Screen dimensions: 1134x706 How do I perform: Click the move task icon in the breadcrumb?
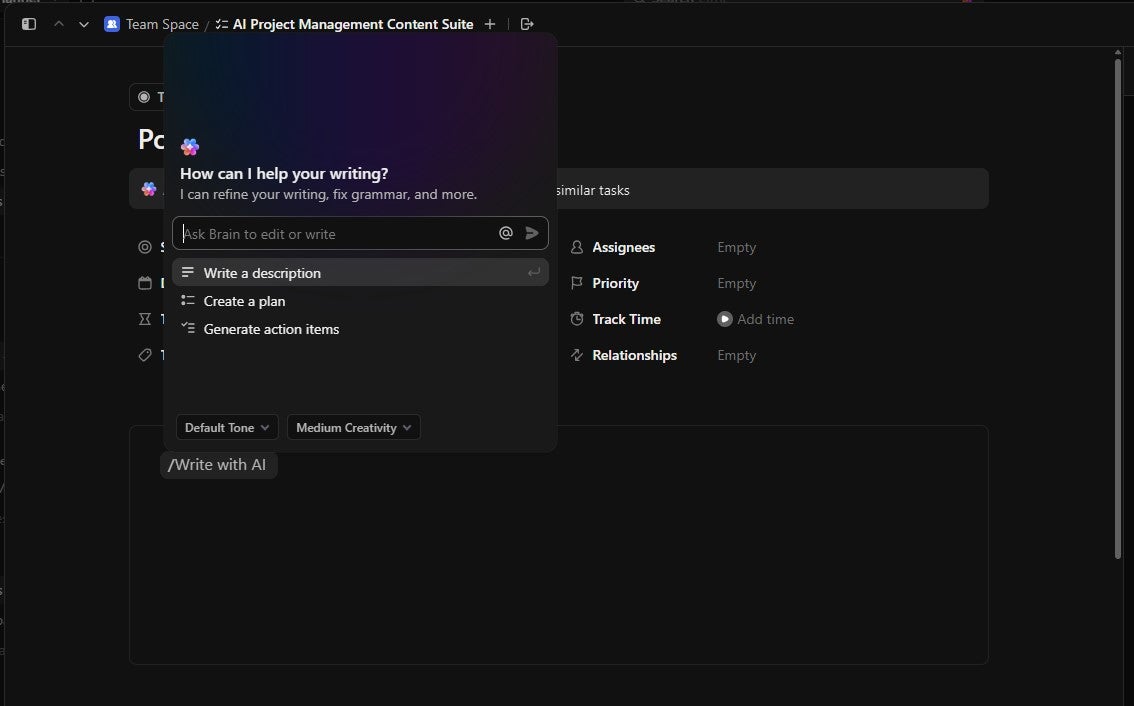coord(528,24)
